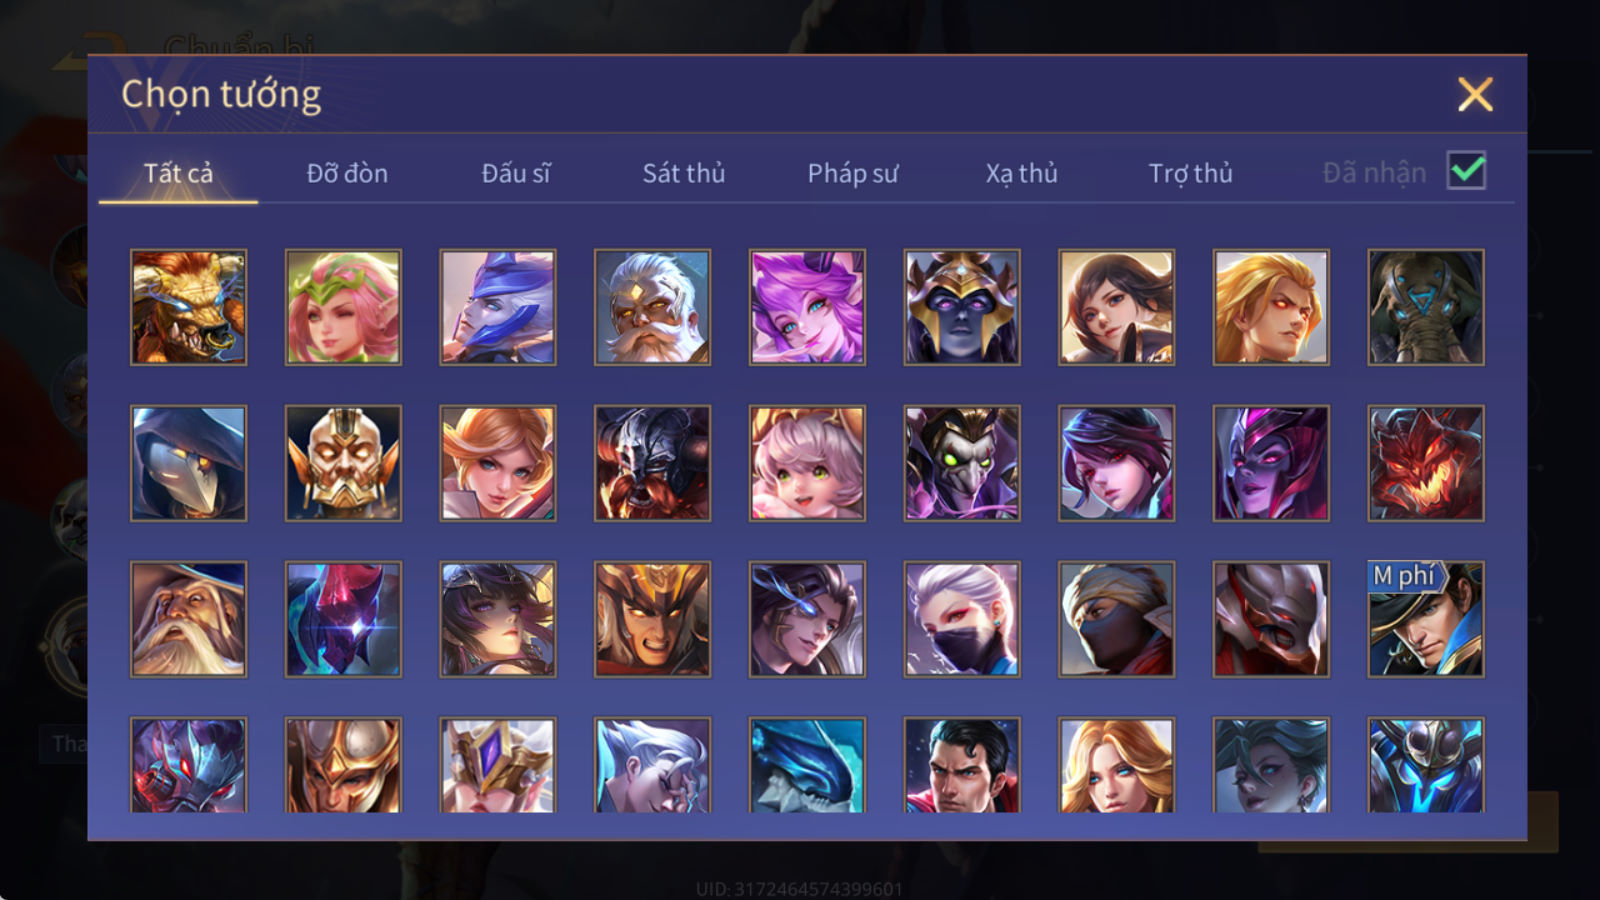
Task: Pick the red dragon demon hero
Action: (x=1426, y=463)
